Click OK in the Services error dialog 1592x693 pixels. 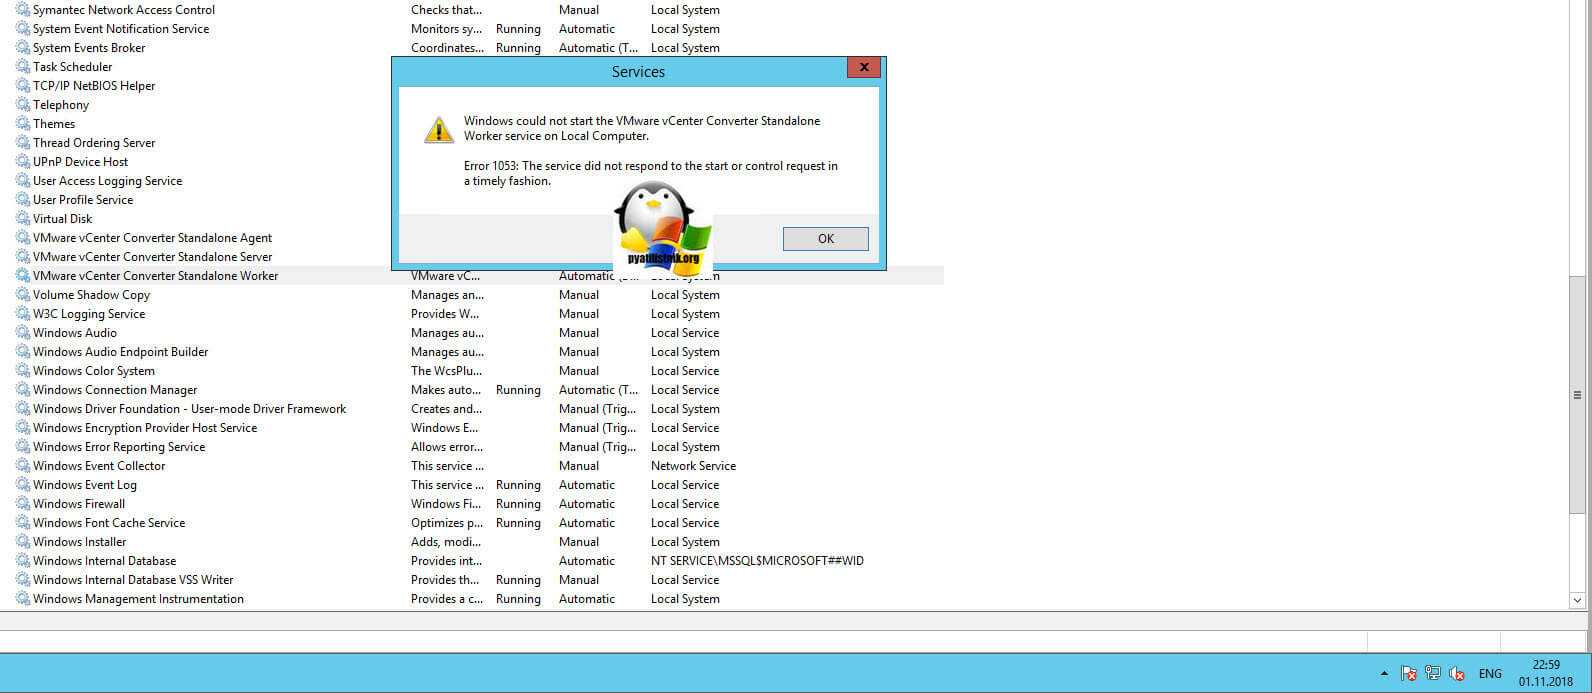(825, 239)
